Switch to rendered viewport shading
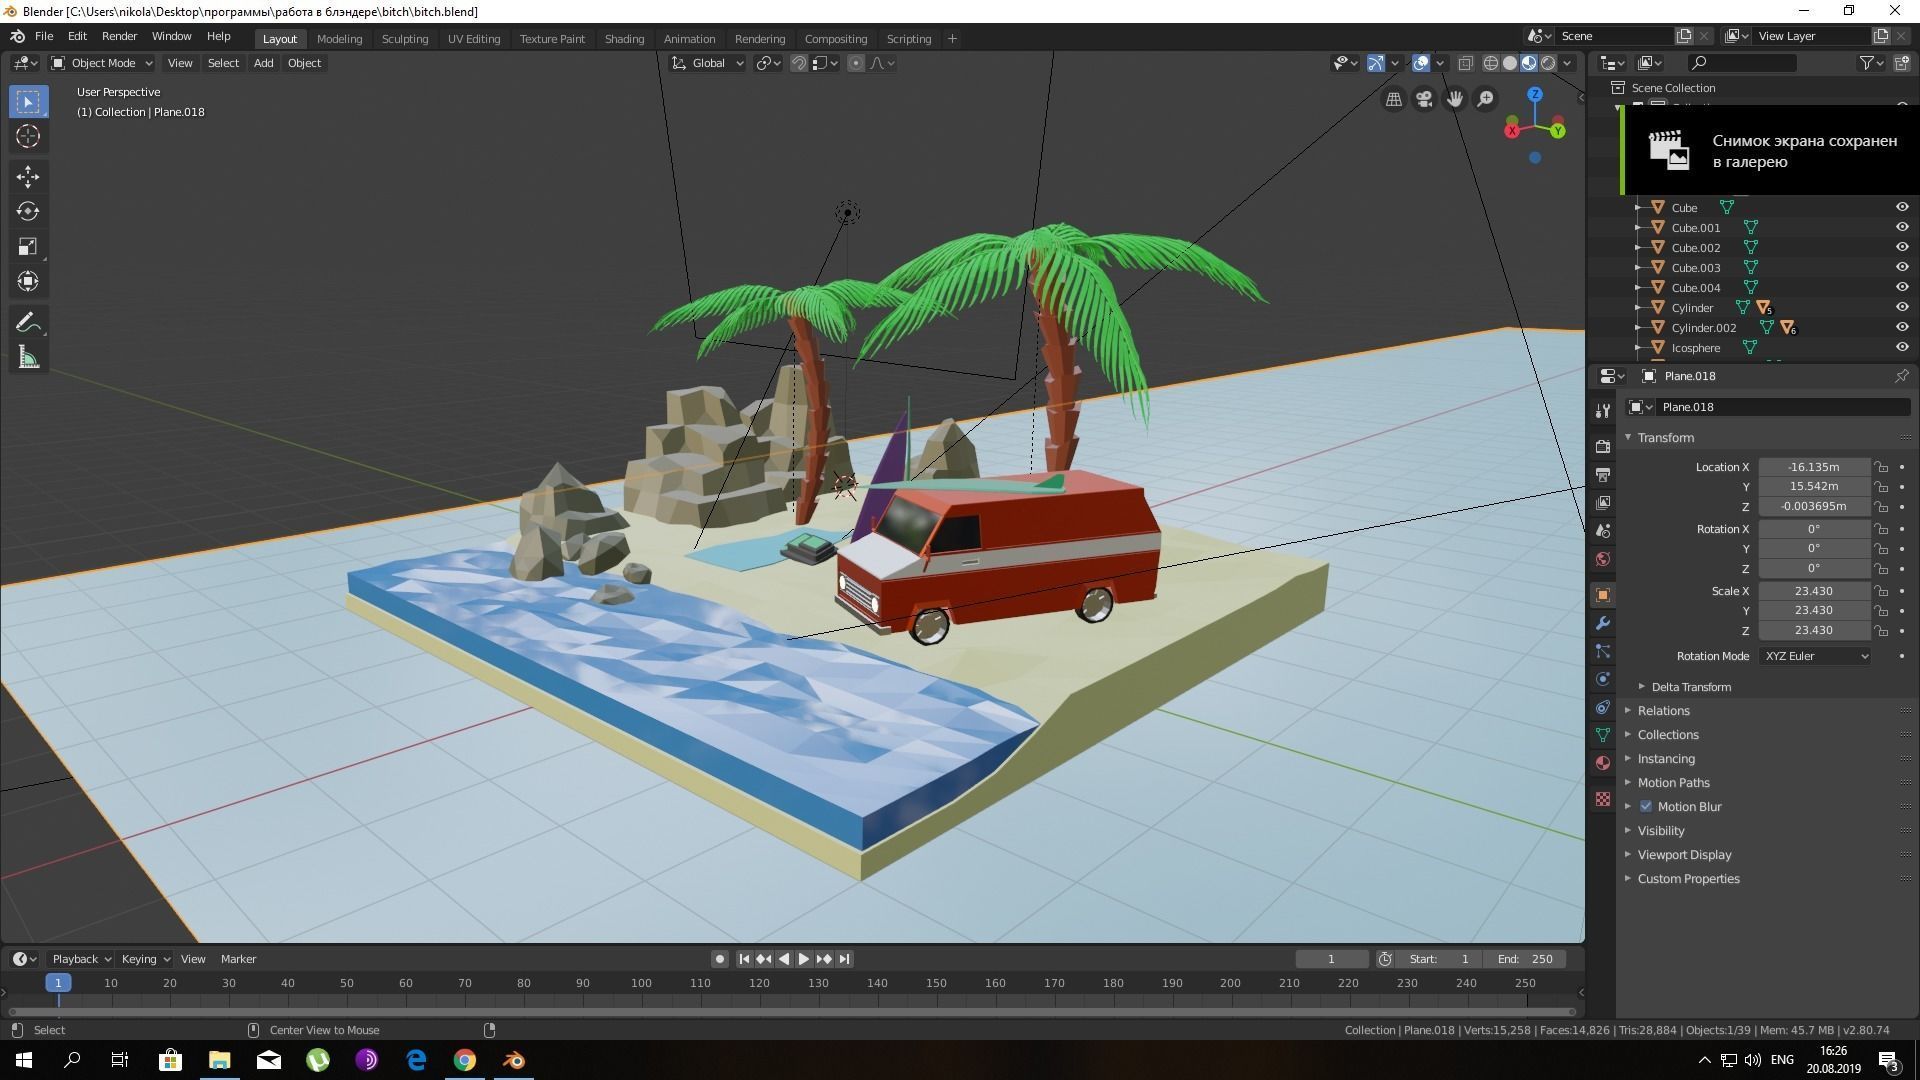Image resolution: width=1920 pixels, height=1080 pixels. click(x=1548, y=63)
